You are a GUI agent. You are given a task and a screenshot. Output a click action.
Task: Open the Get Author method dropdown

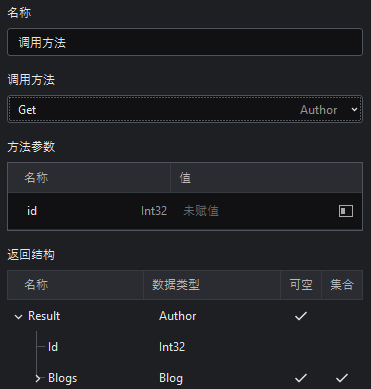coord(185,109)
